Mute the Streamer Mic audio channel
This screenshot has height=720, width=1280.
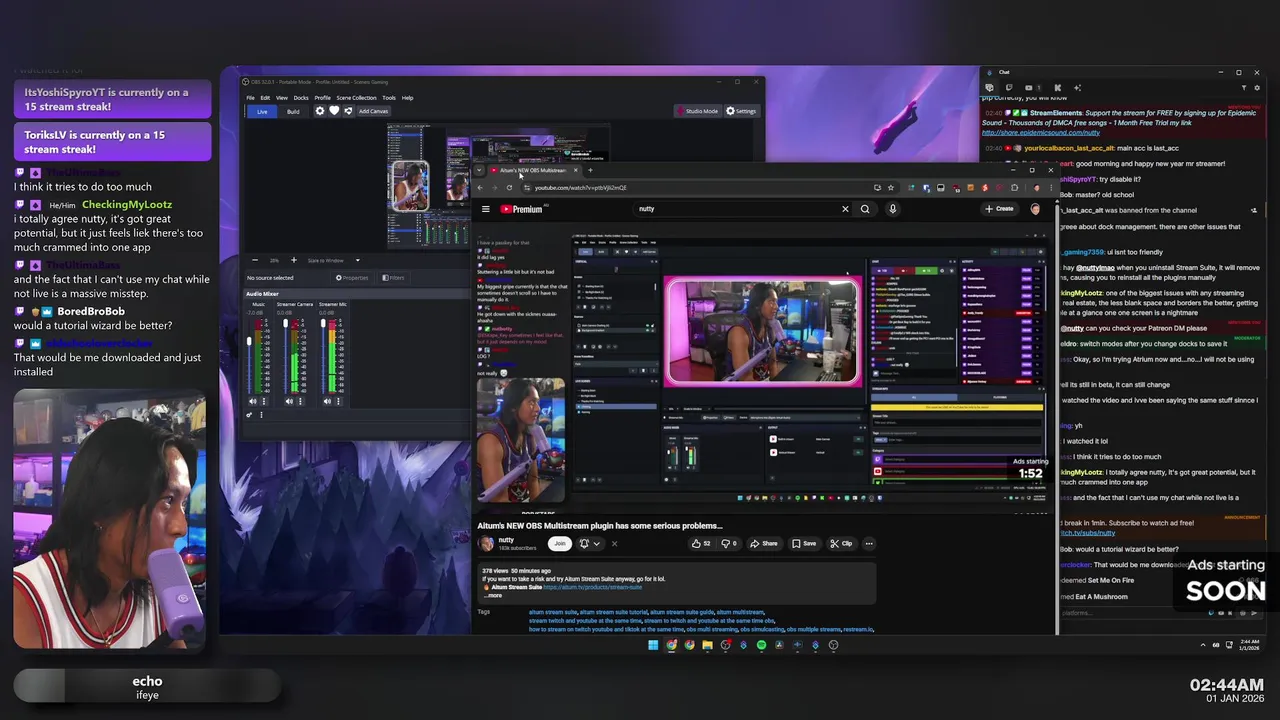click(327, 401)
